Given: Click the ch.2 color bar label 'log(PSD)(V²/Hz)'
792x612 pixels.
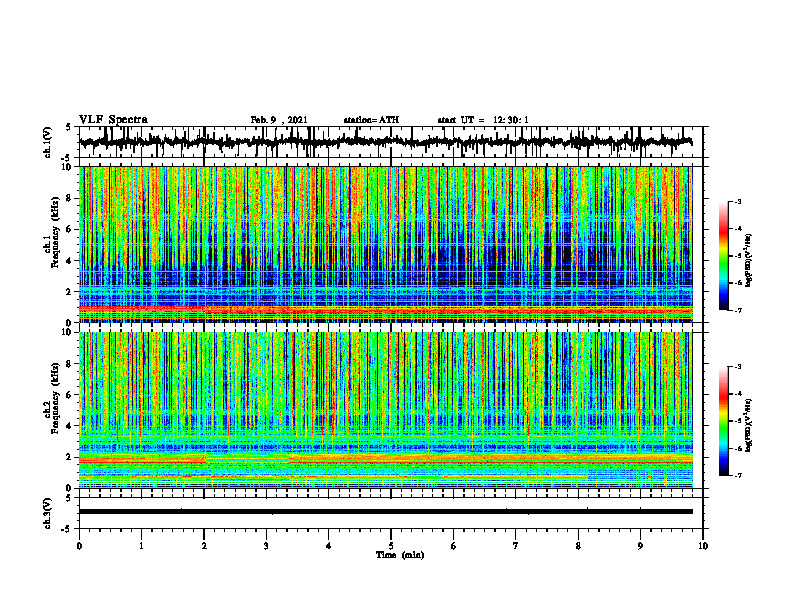Looking at the screenshot, I should pos(749,426).
